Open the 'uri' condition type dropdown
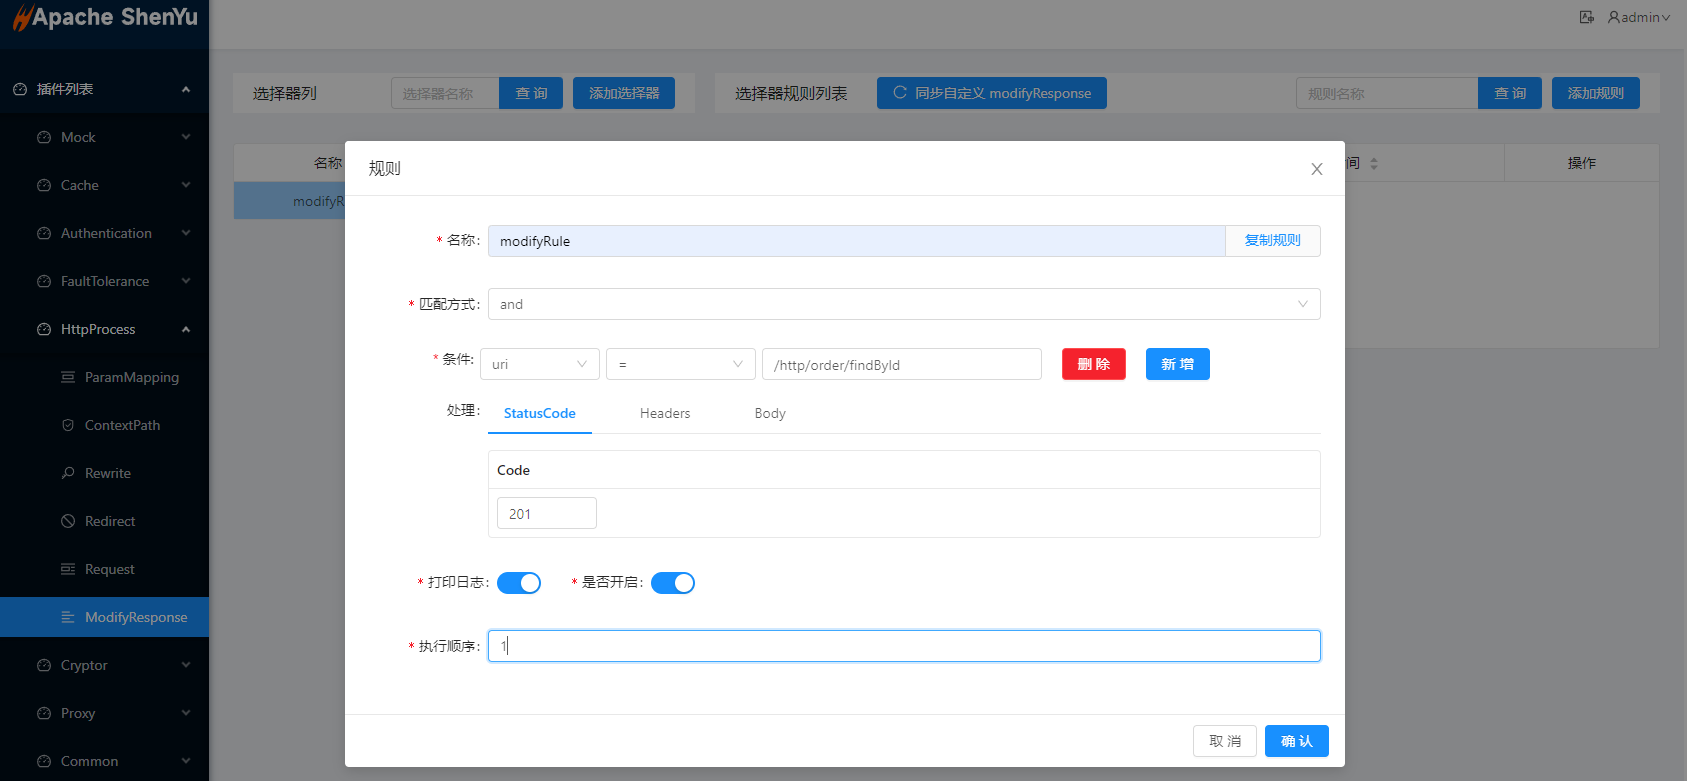Screen dimensions: 1687x781 click(539, 364)
